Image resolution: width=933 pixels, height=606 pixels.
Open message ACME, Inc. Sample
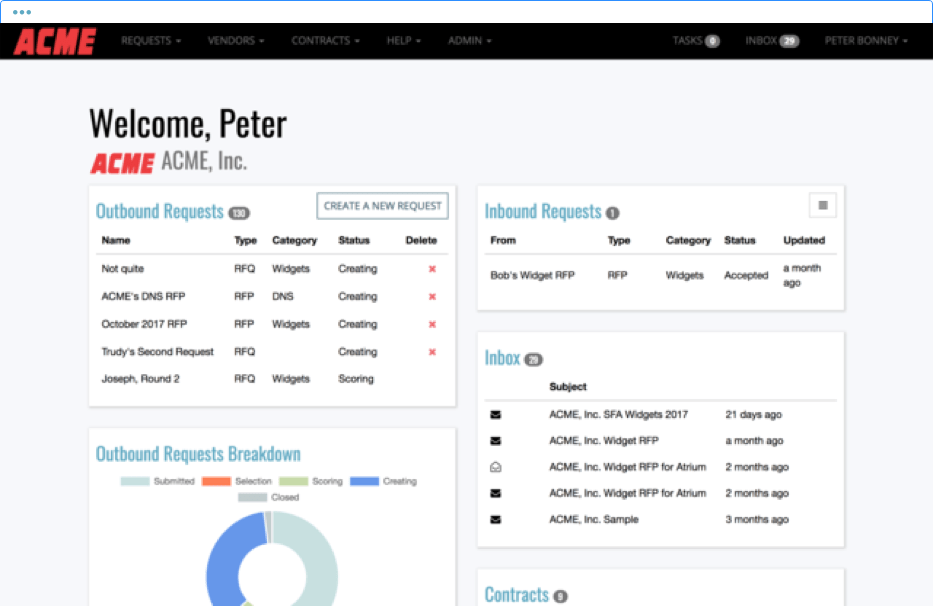(593, 519)
